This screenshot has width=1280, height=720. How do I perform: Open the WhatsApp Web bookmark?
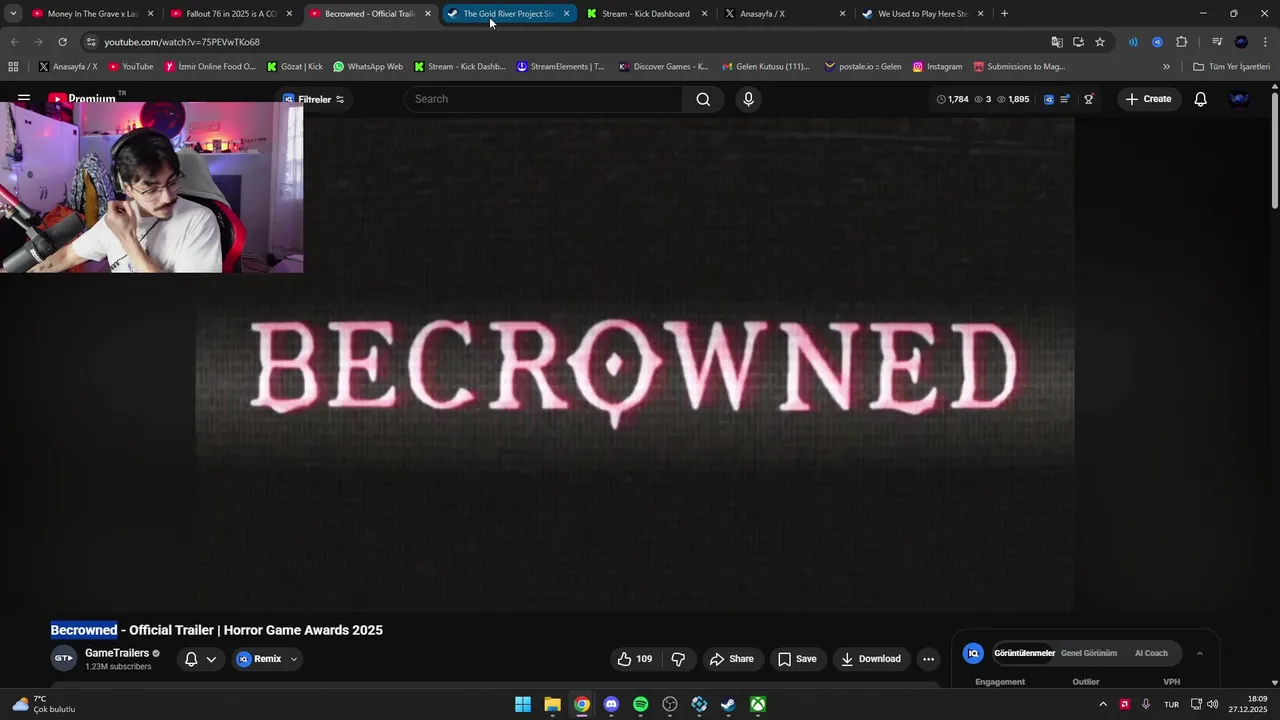coord(368,67)
